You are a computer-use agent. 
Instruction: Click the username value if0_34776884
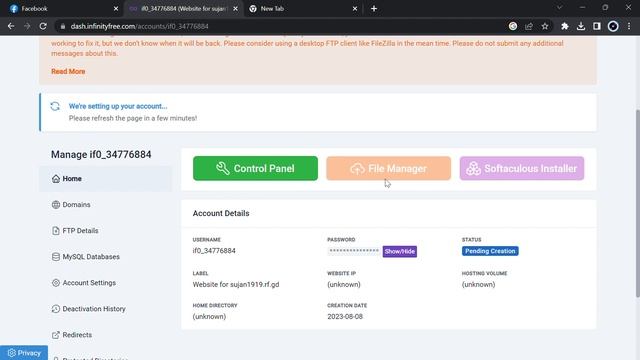point(214,251)
